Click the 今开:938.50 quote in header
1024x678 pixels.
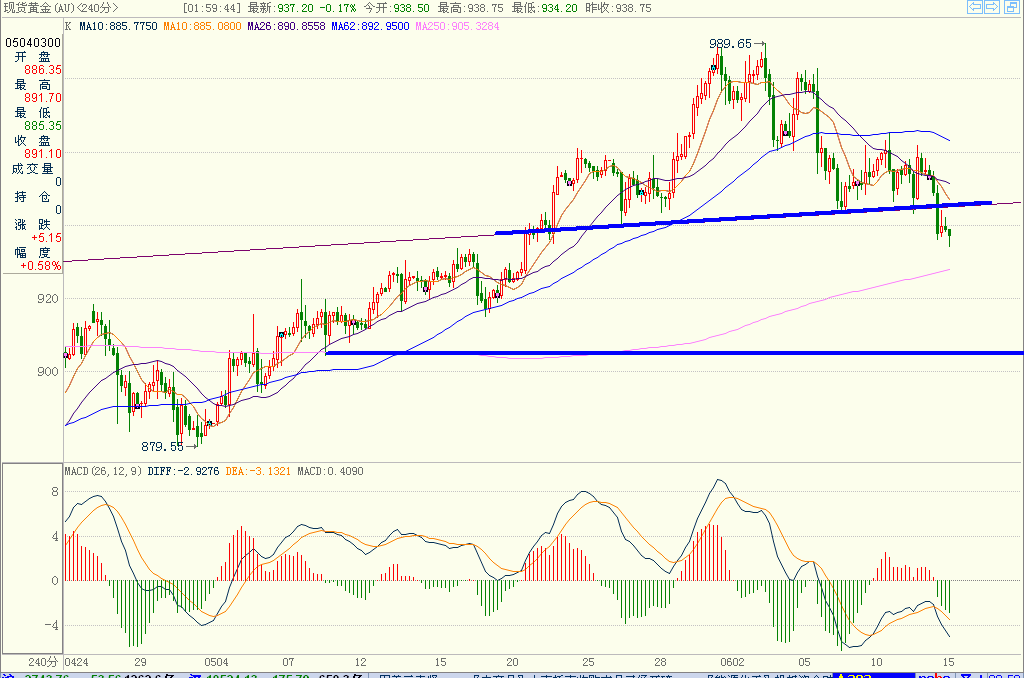397,8
